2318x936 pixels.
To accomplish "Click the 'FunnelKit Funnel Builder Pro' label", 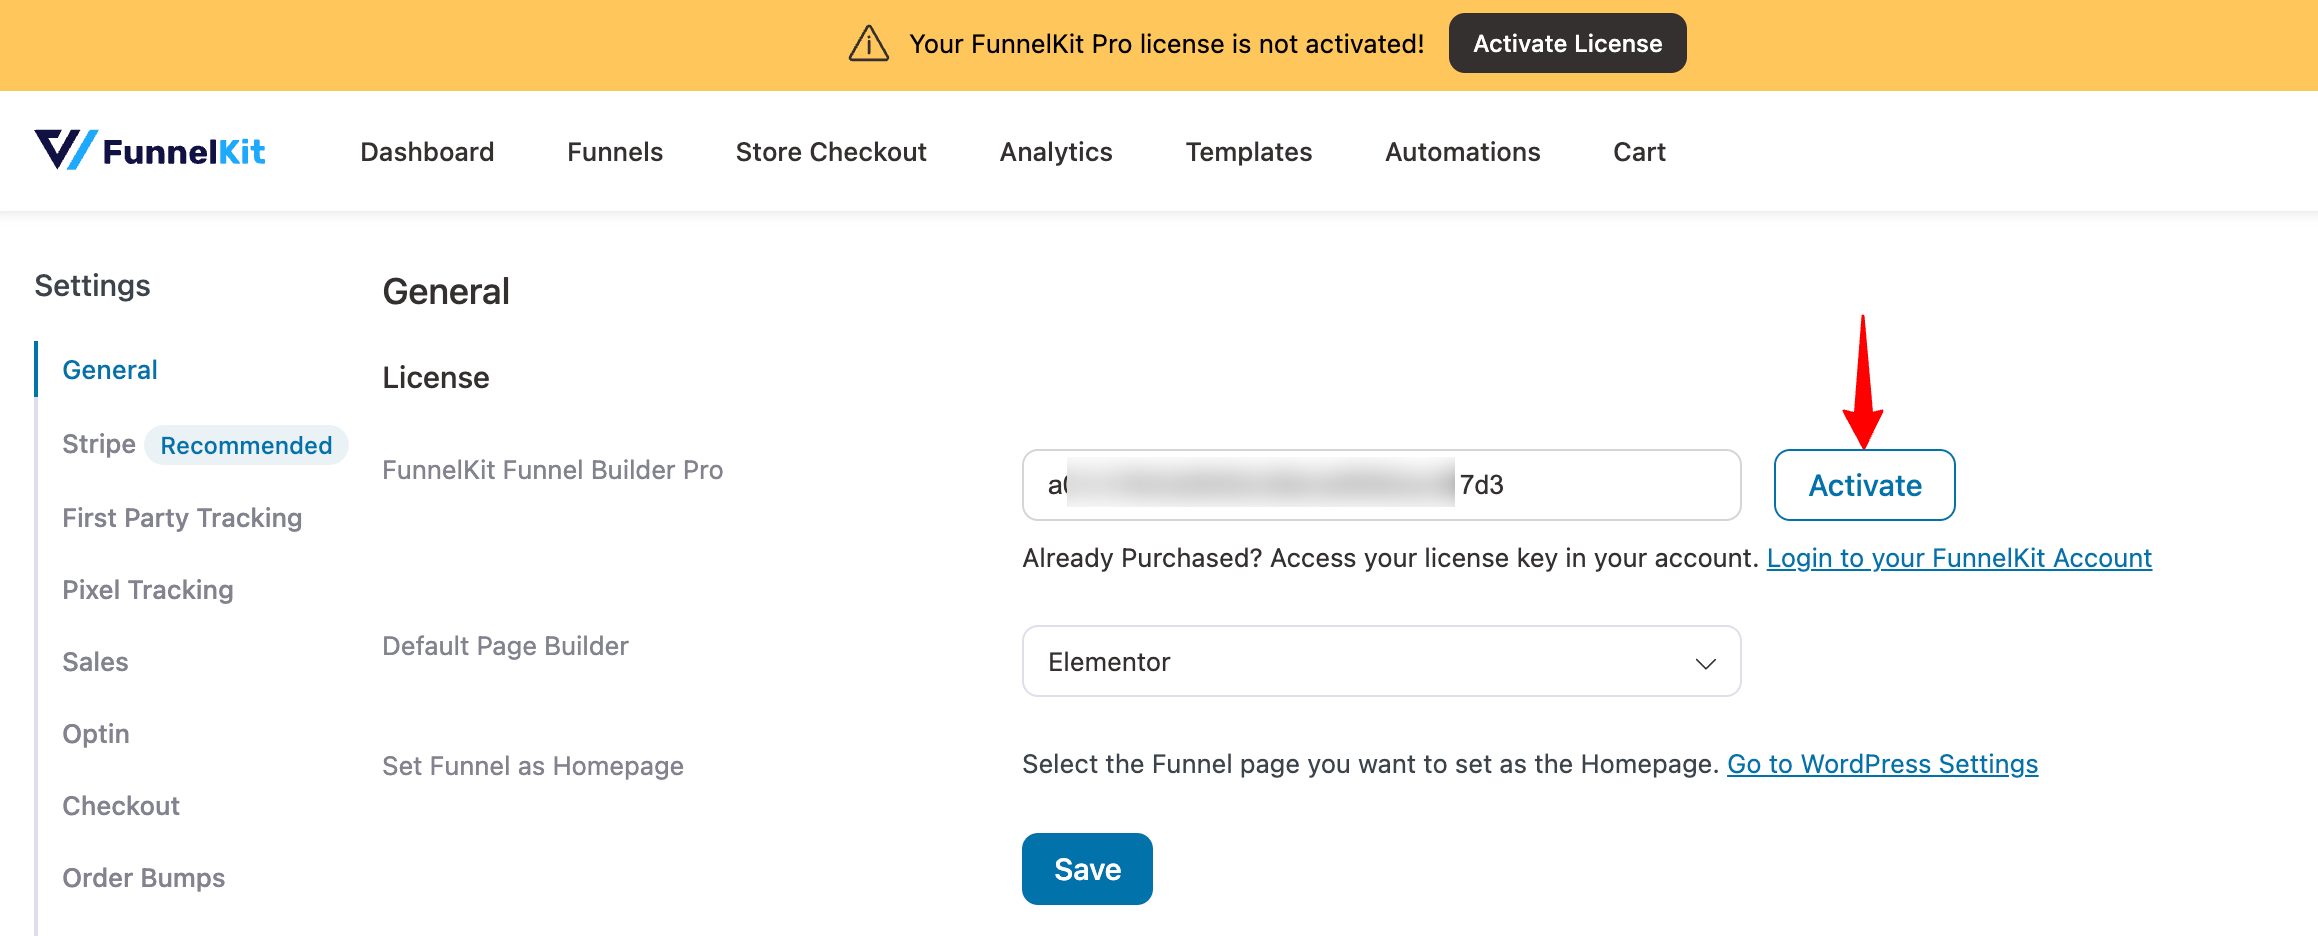I will click(x=552, y=470).
